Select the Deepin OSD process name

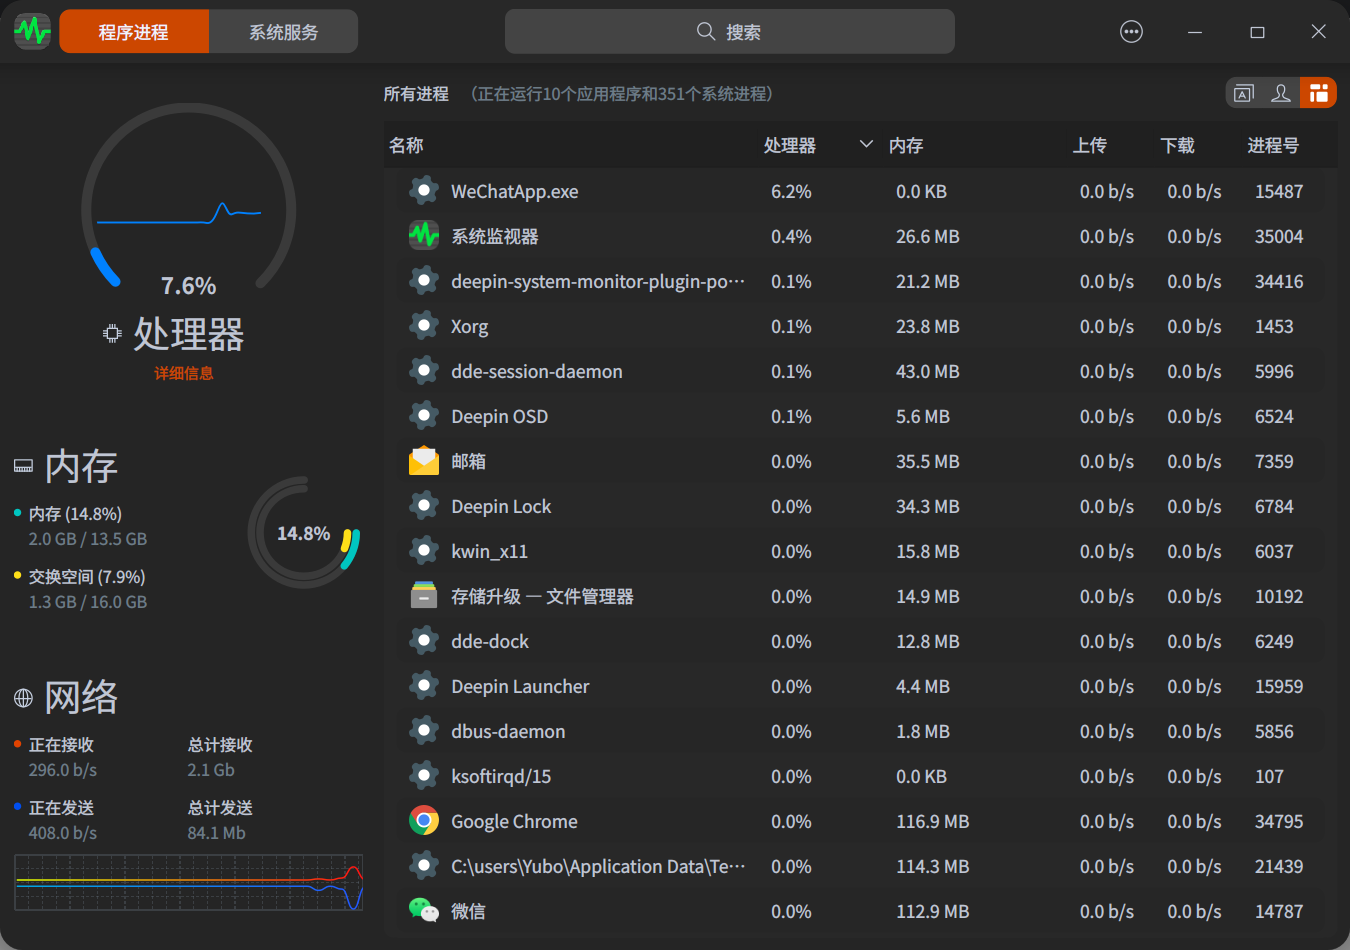pyautogui.click(x=500, y=417)
